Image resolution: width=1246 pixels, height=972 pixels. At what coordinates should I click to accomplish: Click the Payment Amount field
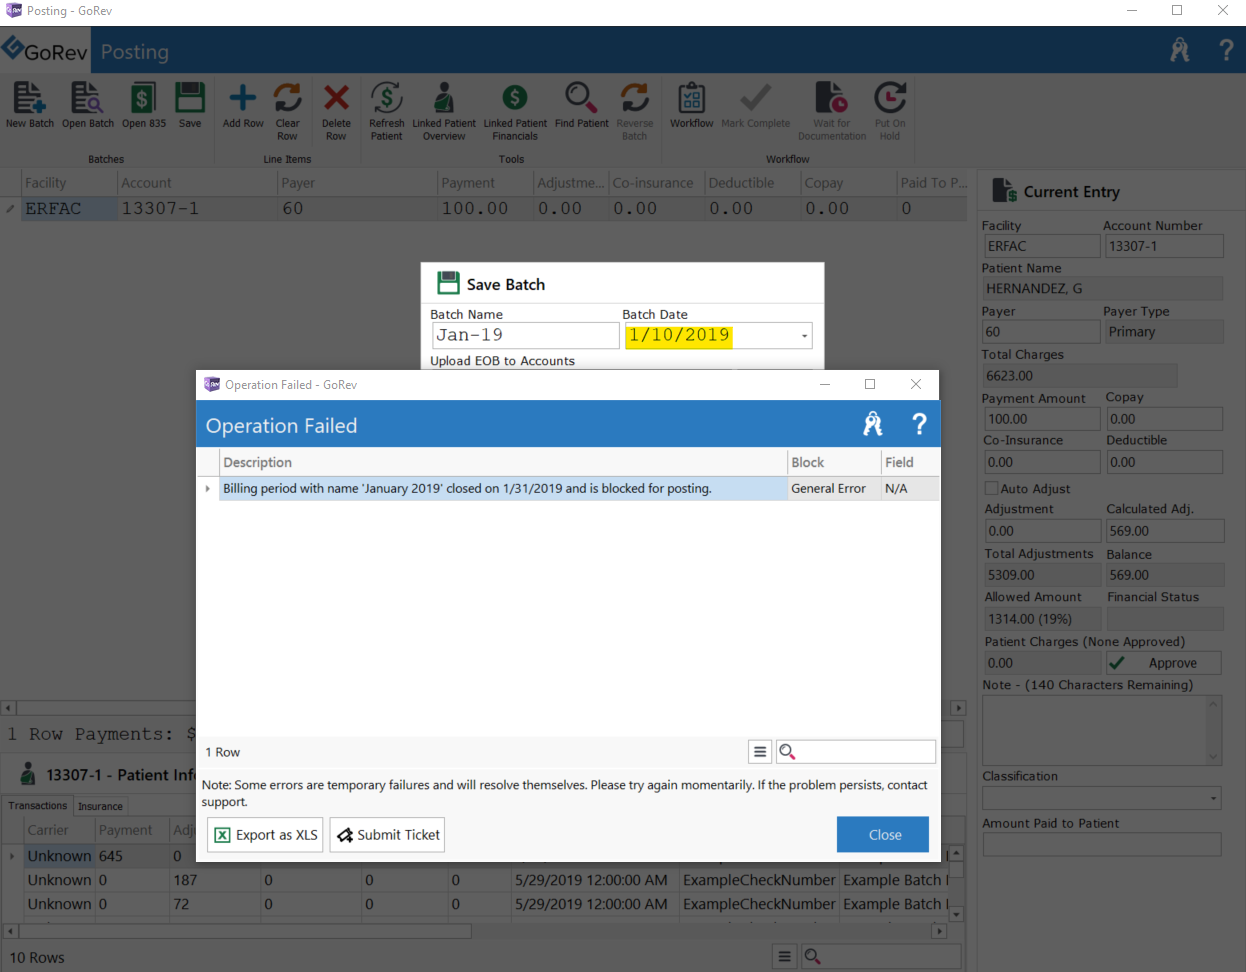pos(1042,419)
